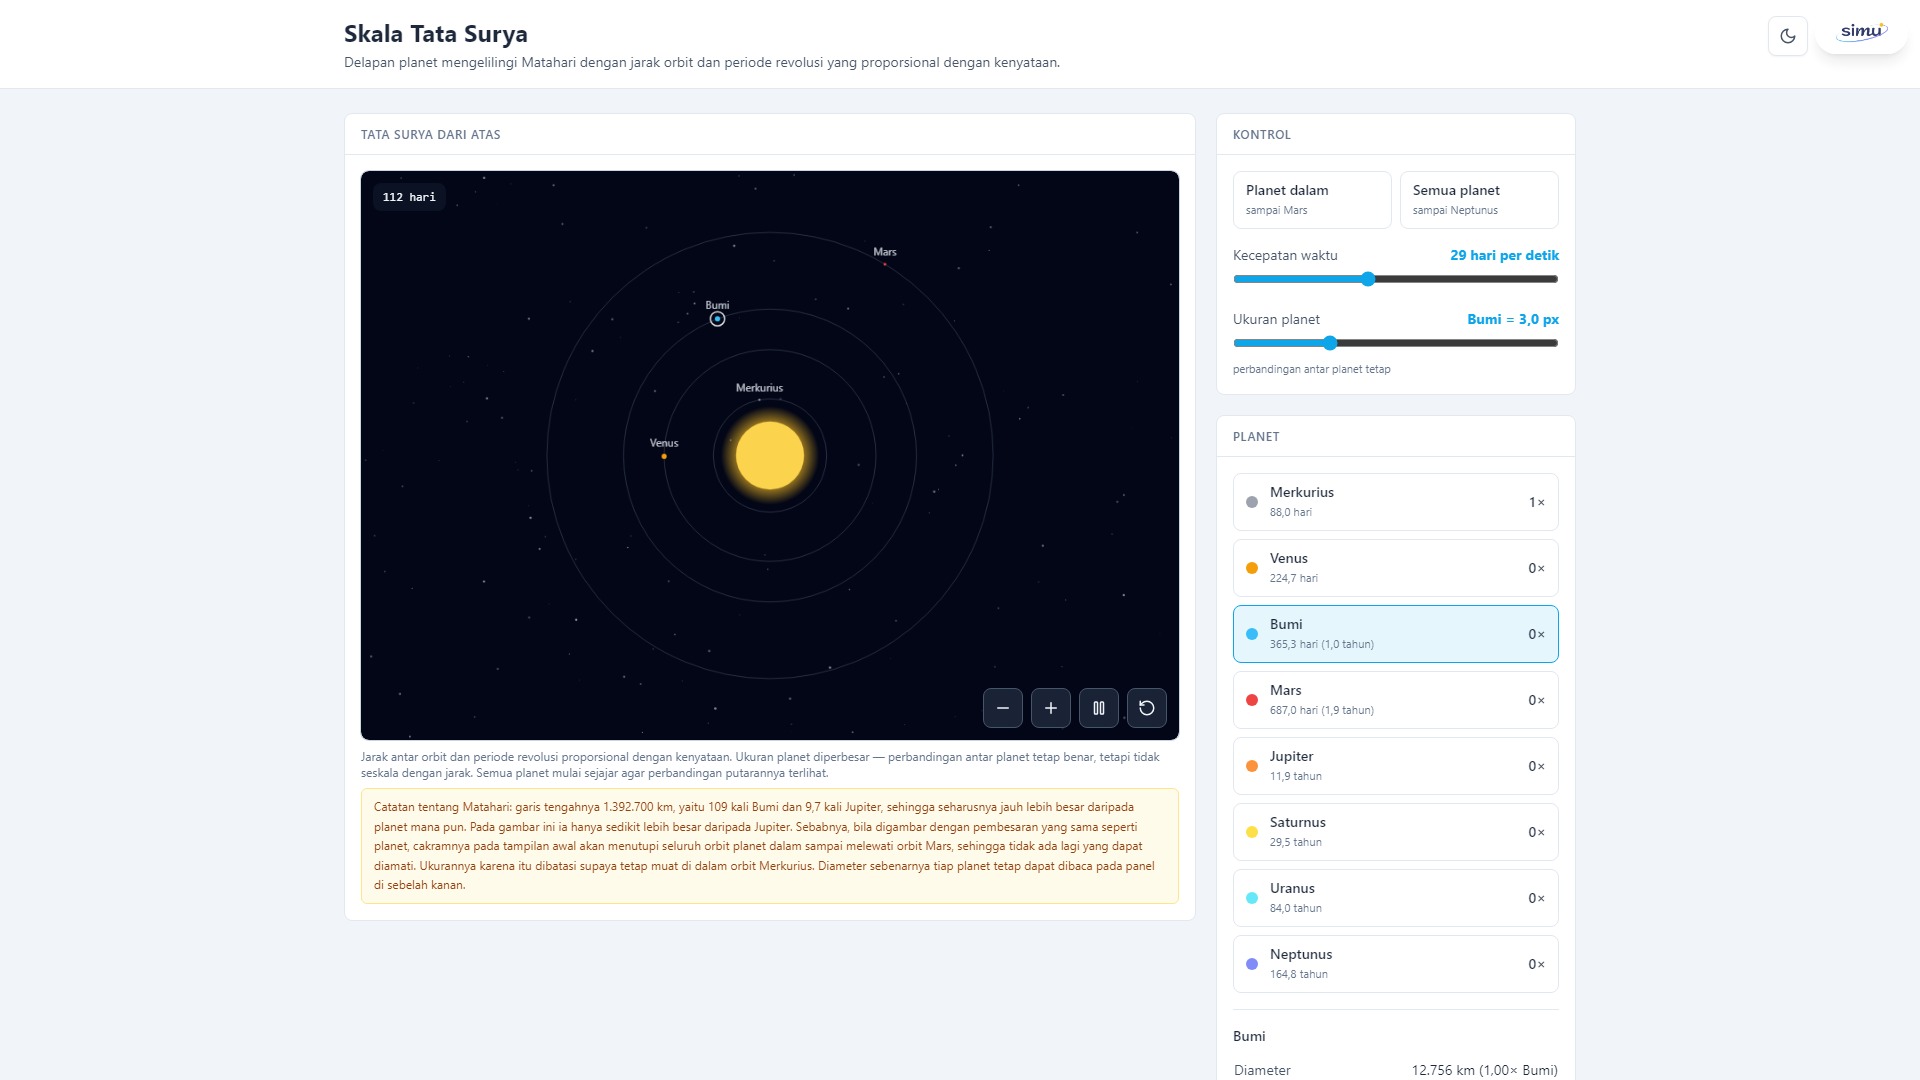Select the Planet dalam view preset
The width and height of the screenshot is (1920, 1080).
tap(1312, 200)
